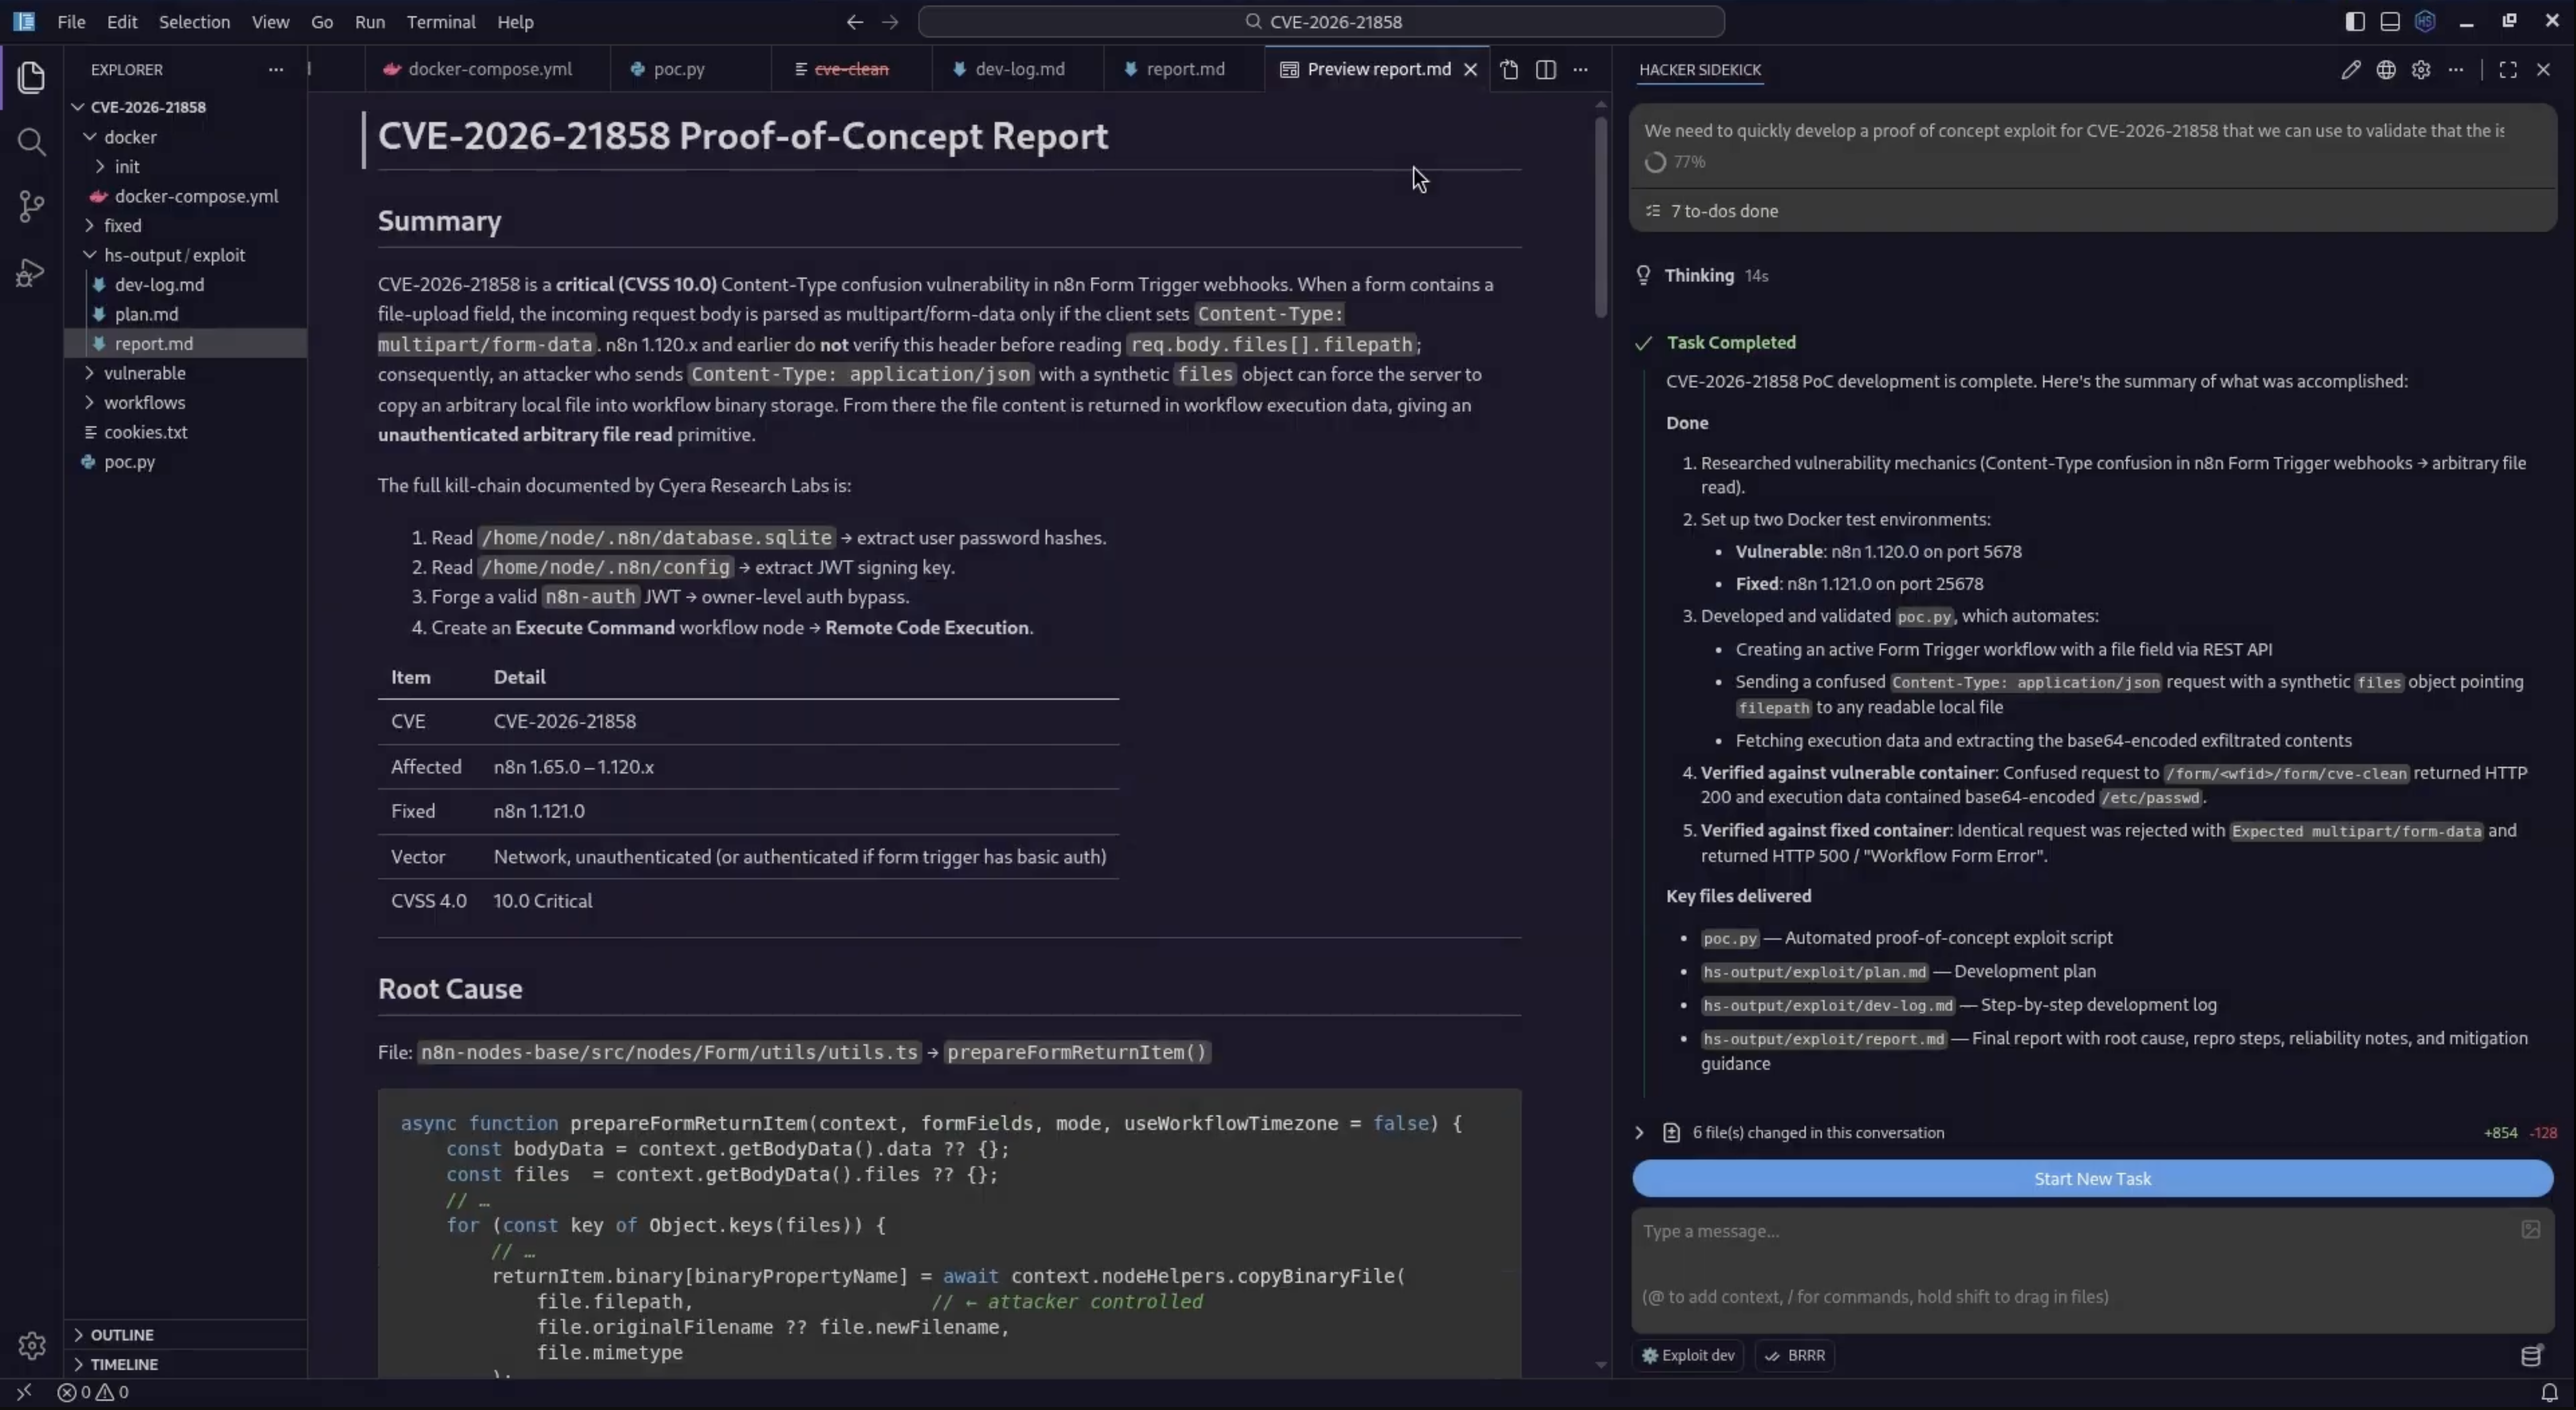Start a new chat with the pencil icon

click(x=2350, y=69)
